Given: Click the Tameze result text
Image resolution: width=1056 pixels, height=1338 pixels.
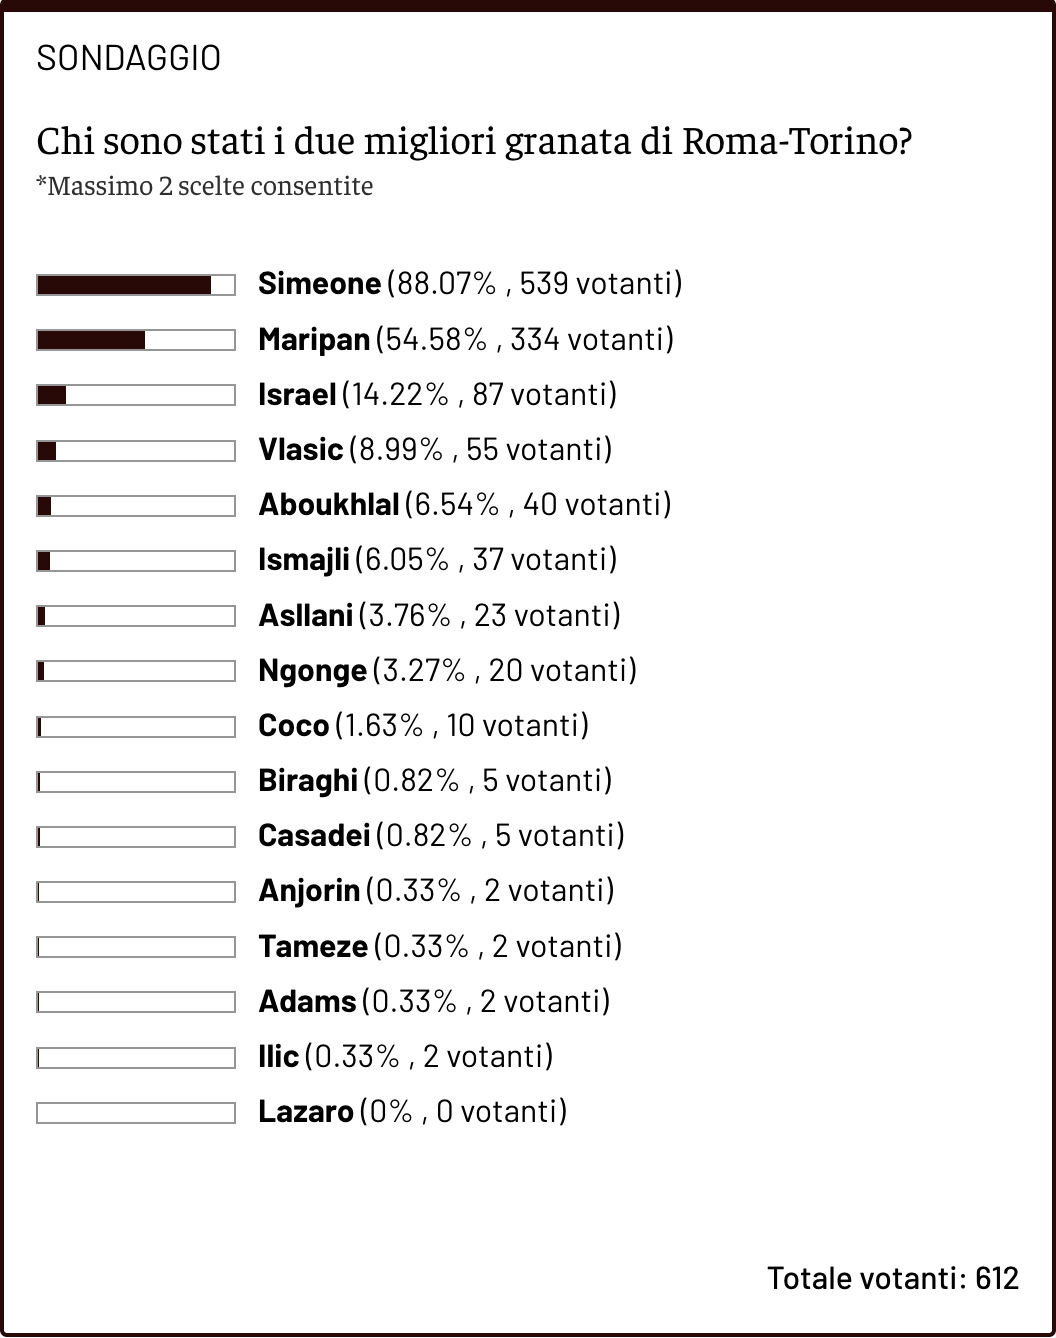Looking at the screenshot, I should click(440, 946).
